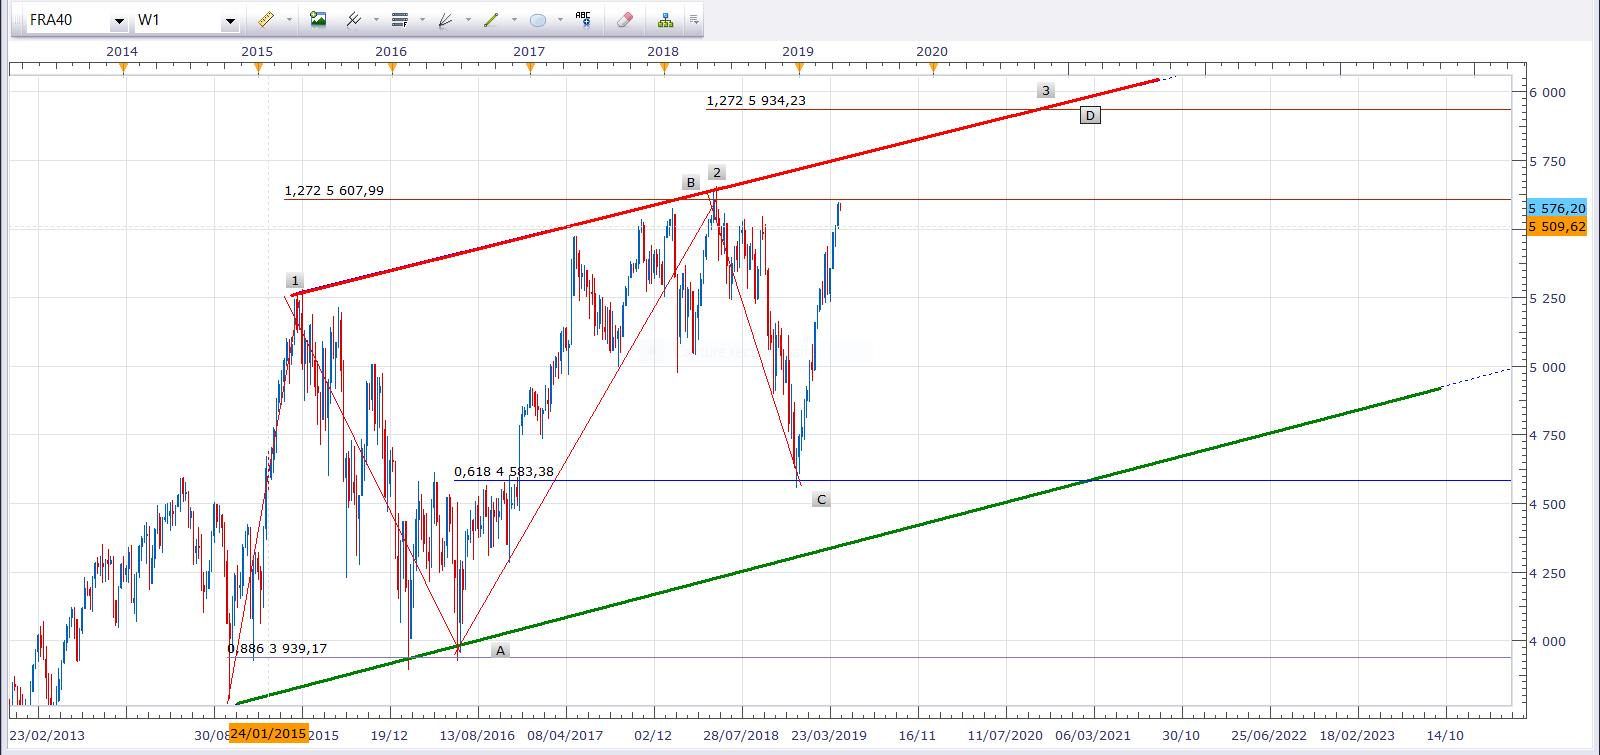The image size is (1600, 755).
Task: Click the 2020 year marker triangle
Action: click(933, 68)
